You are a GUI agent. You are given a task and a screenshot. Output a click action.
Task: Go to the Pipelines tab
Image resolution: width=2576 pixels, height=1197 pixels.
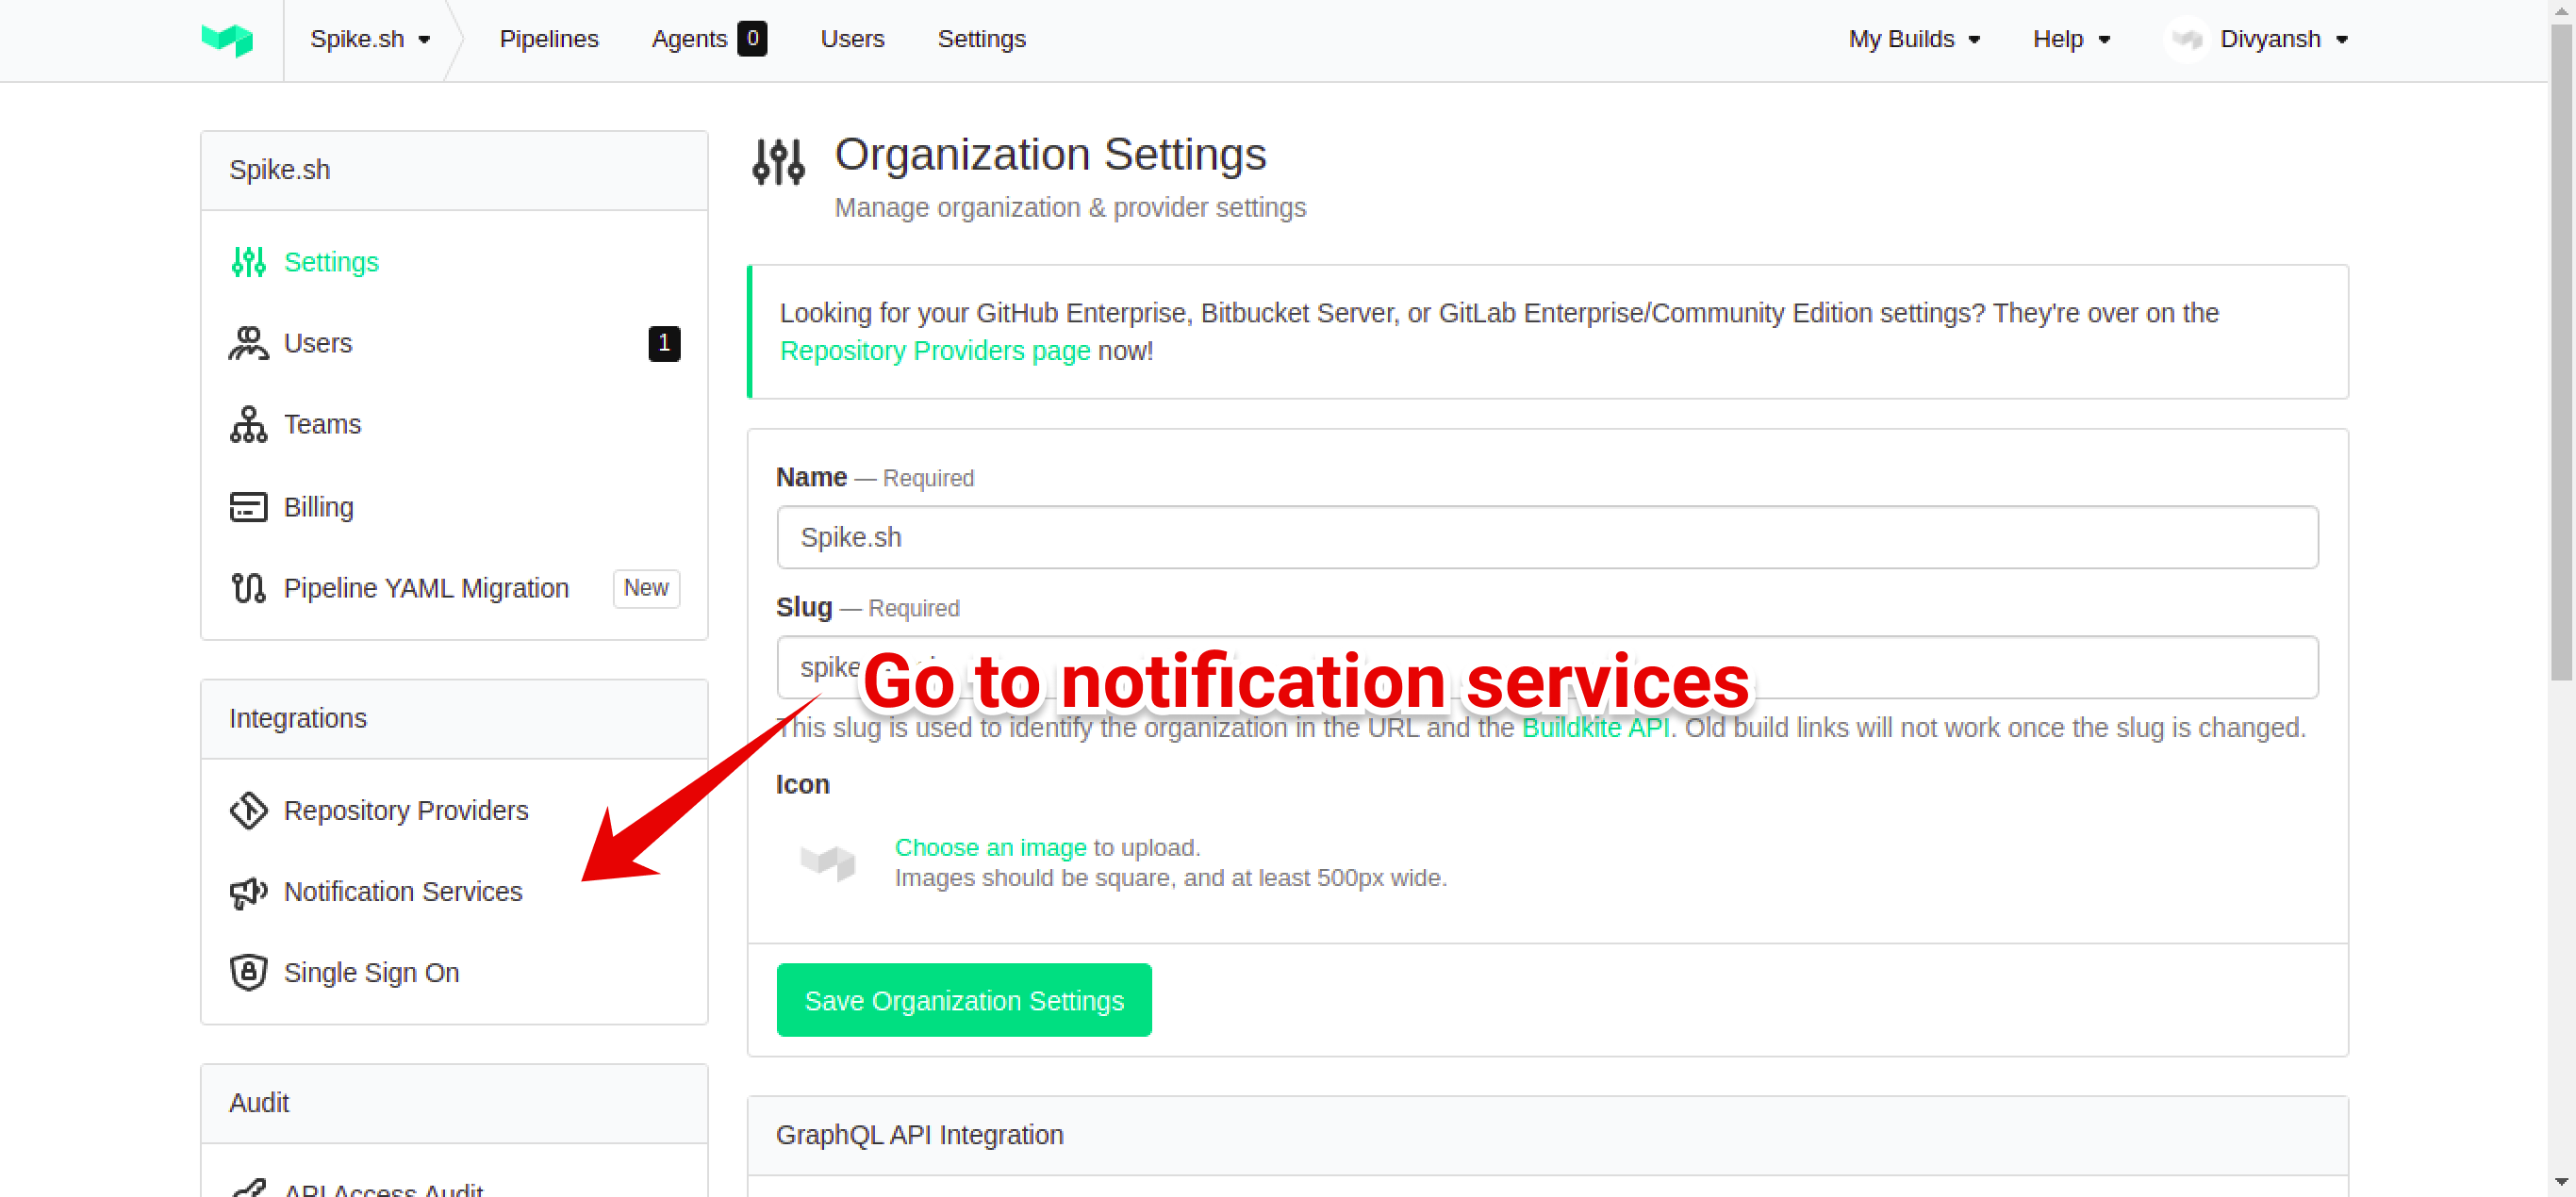[x=548, y=39]
